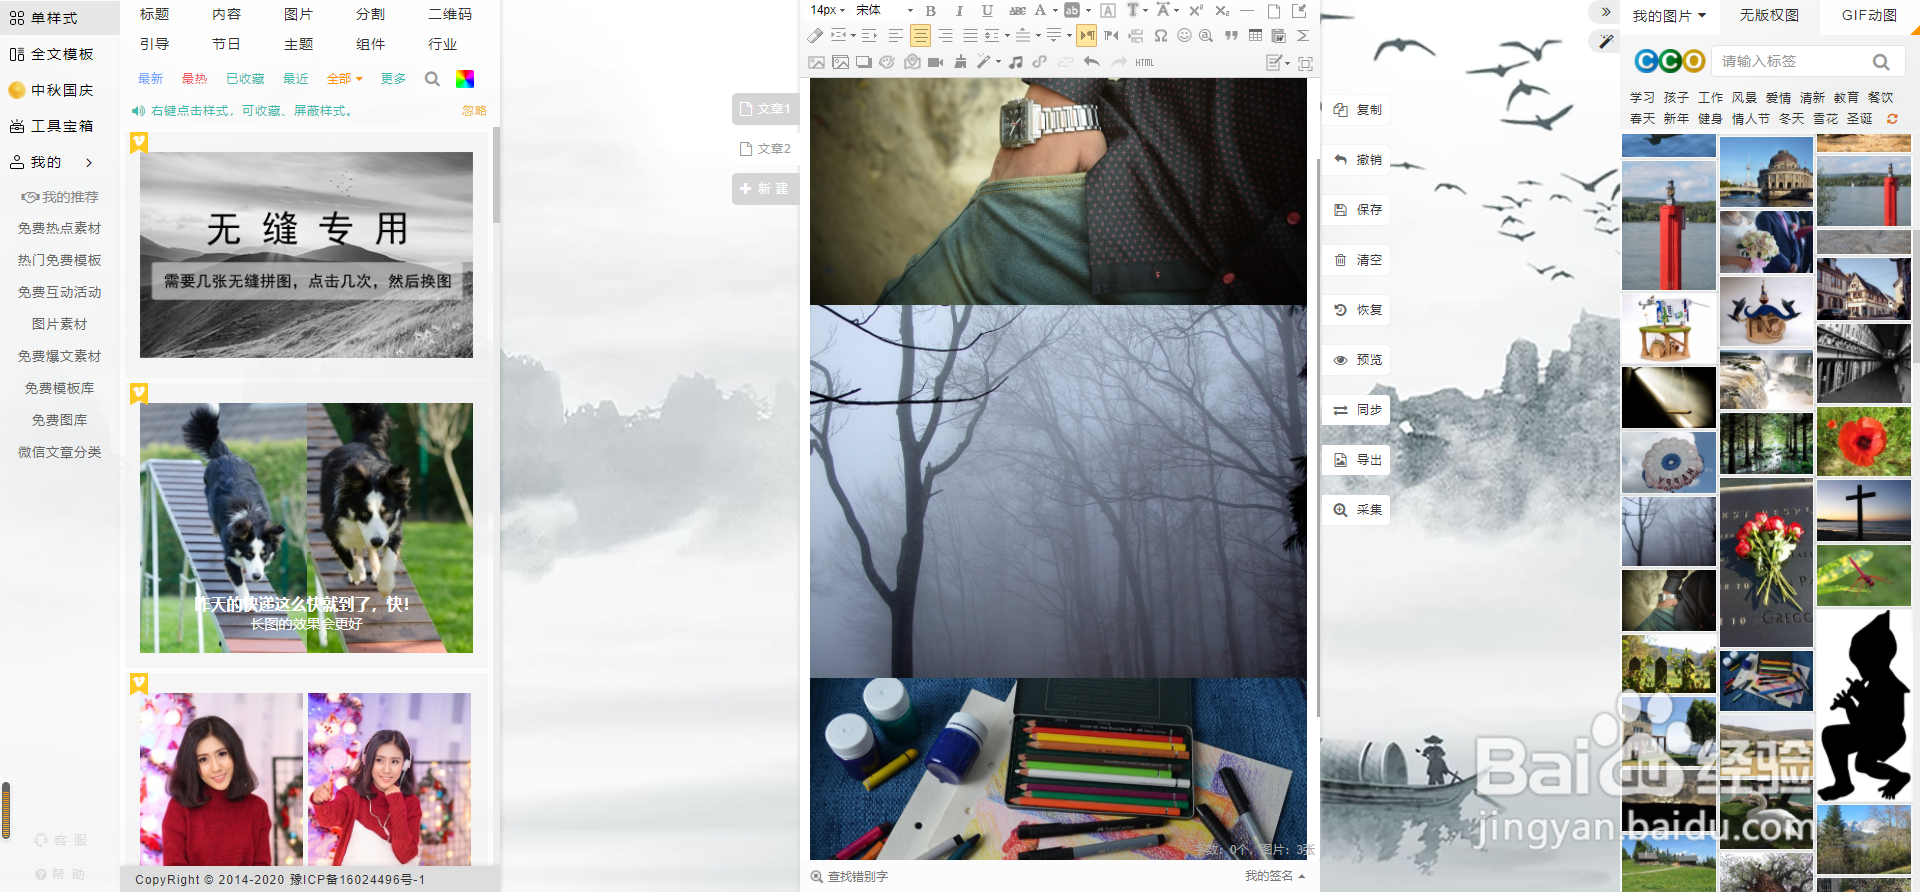The image size is (1920, 892).
Task: Open the GIF动图 tab
Action: coord(1869,15)
